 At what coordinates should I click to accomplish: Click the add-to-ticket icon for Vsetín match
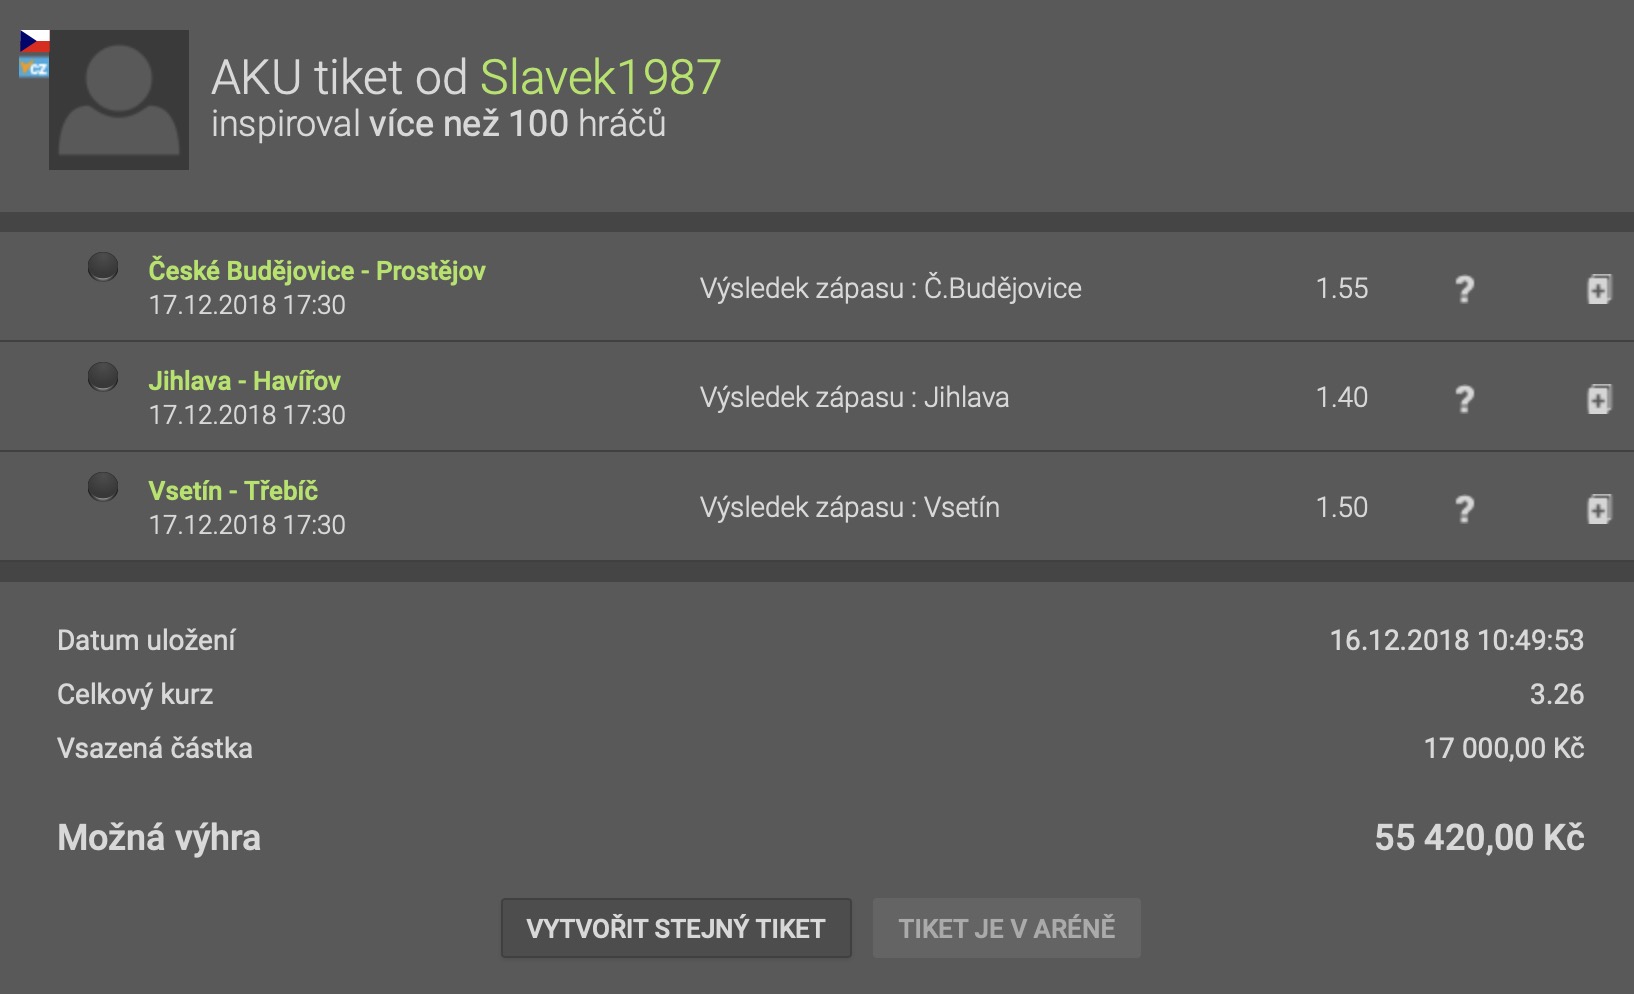(1598, 509)
